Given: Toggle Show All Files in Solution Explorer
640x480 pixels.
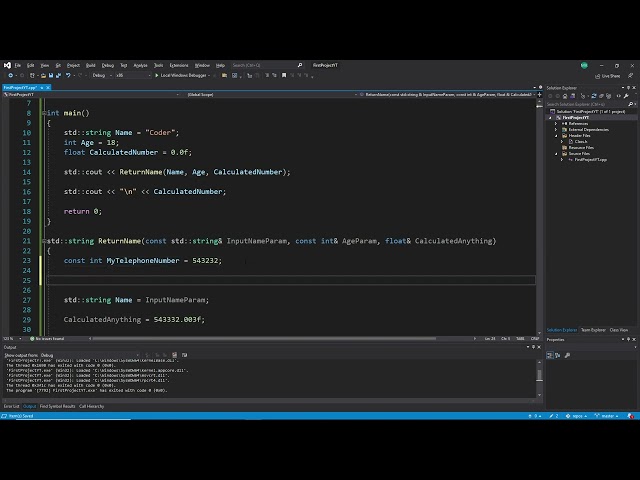Looking at the screenshot, I should pos(609,96).
